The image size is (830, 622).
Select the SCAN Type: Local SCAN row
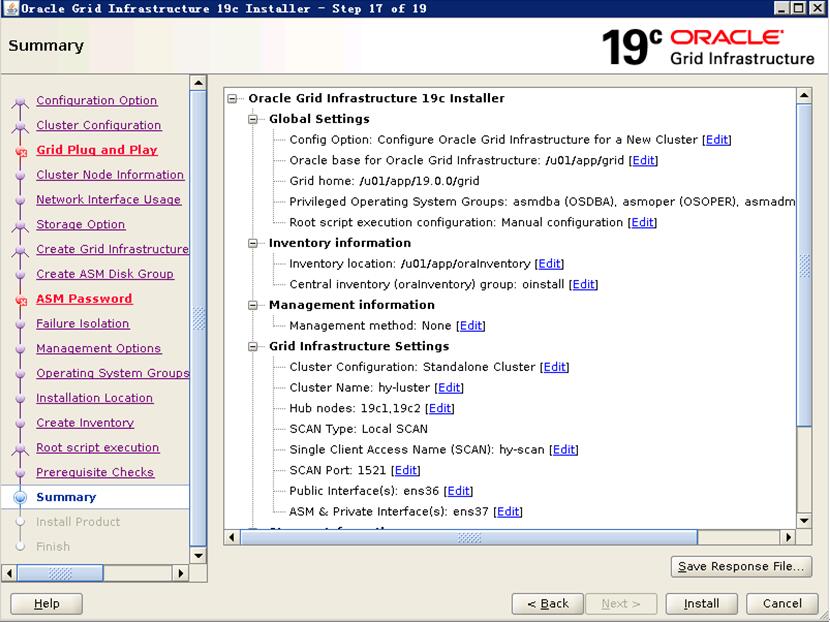(x=358, y=429)
